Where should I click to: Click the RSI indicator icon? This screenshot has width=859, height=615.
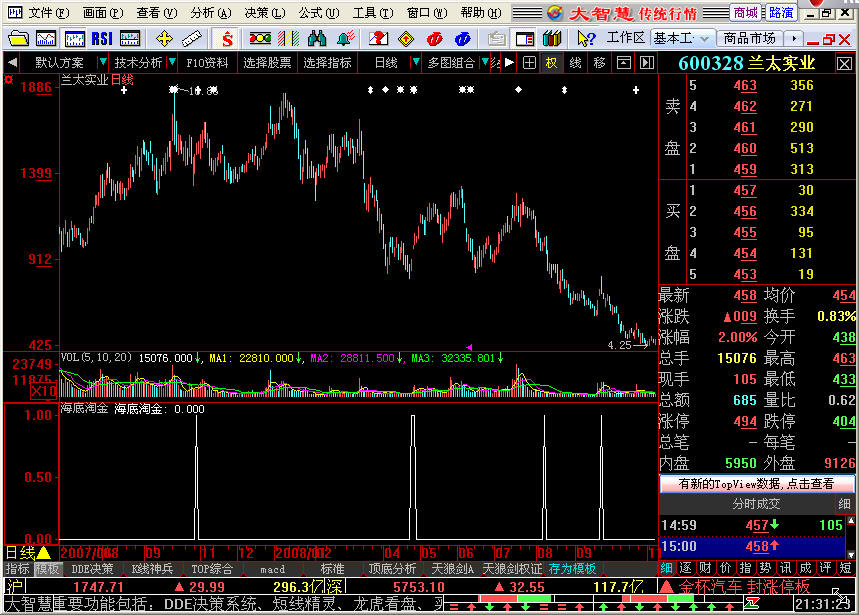102,39
